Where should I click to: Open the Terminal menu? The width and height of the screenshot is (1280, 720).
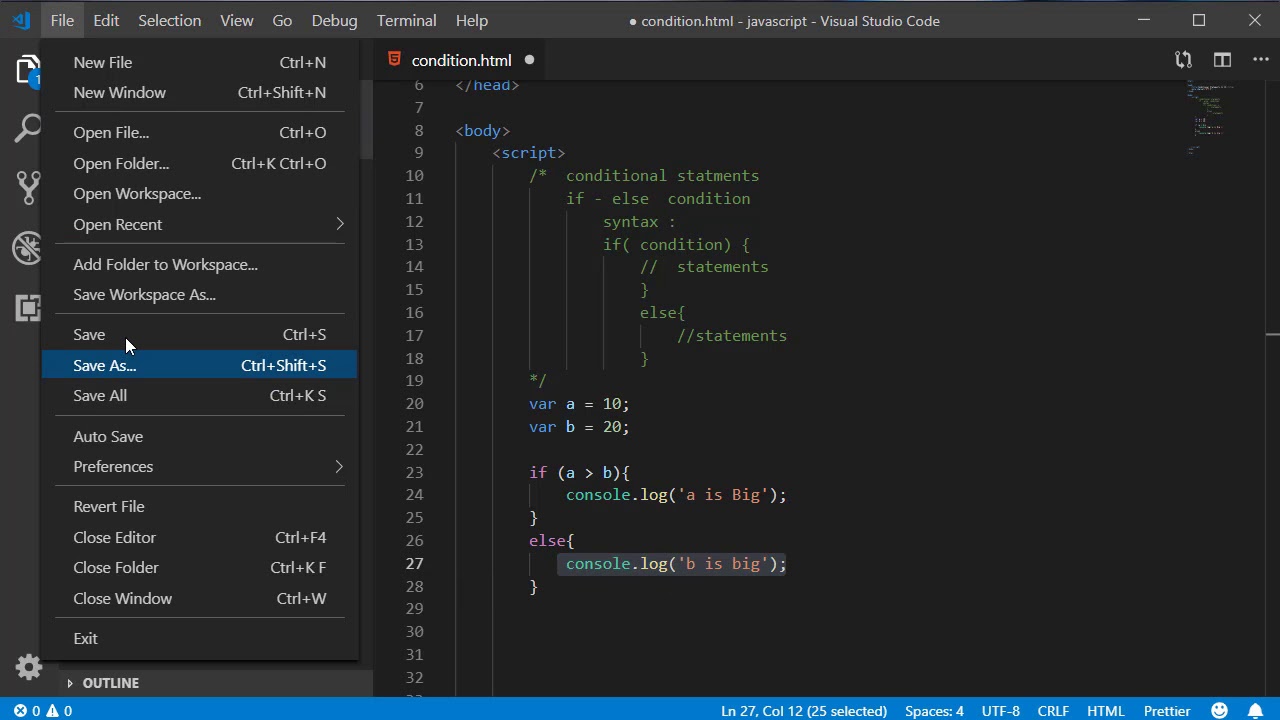coord(406,20)
